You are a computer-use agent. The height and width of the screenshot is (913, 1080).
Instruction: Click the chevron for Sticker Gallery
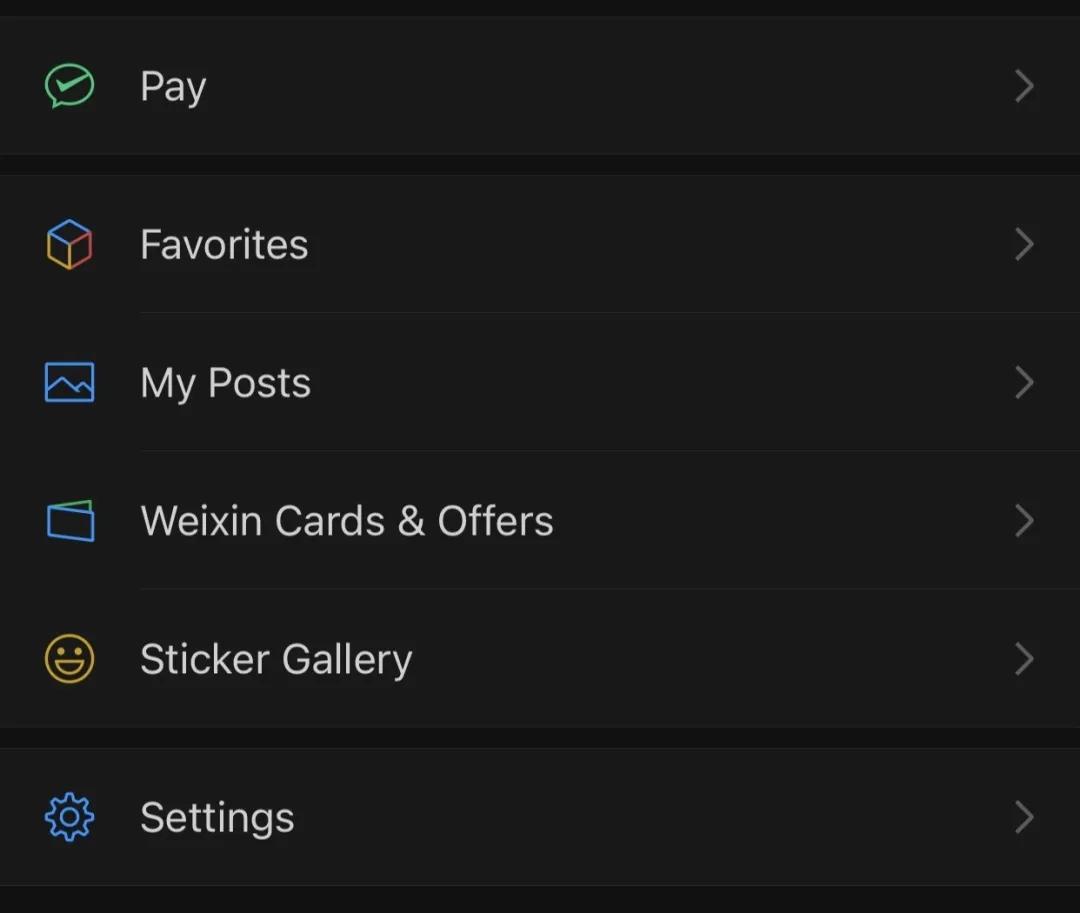pyautogui.click(x=1024, y=659)
